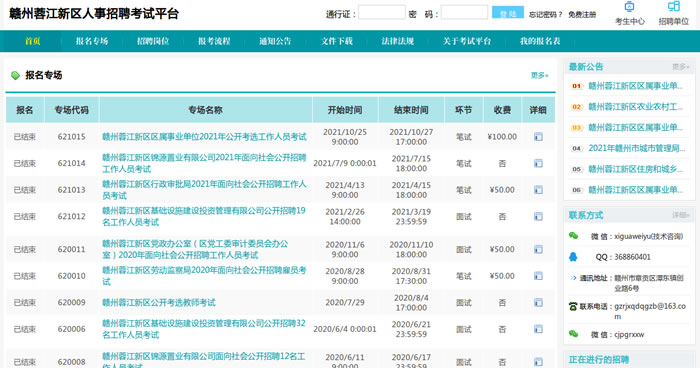This screenshot has height=368, width=700.
Task: Open detail icon for exam 621012
Action: 538,217
